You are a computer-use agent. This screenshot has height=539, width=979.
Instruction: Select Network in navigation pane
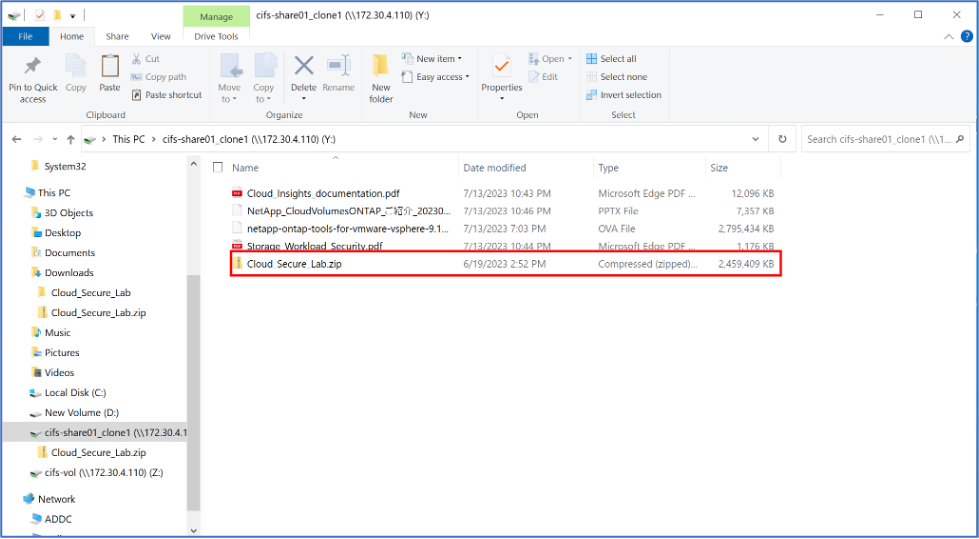point(56,499)
